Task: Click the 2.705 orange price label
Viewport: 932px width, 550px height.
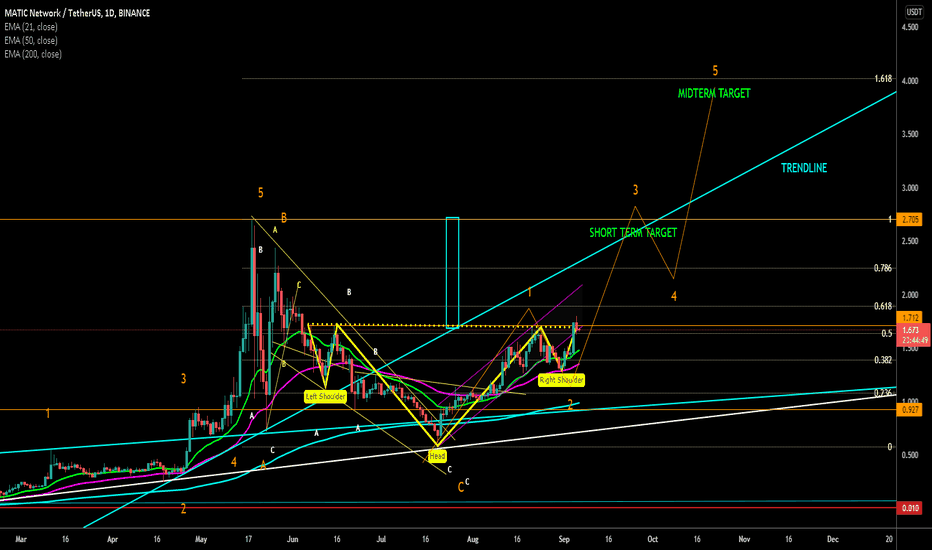Action: [910, 219]
